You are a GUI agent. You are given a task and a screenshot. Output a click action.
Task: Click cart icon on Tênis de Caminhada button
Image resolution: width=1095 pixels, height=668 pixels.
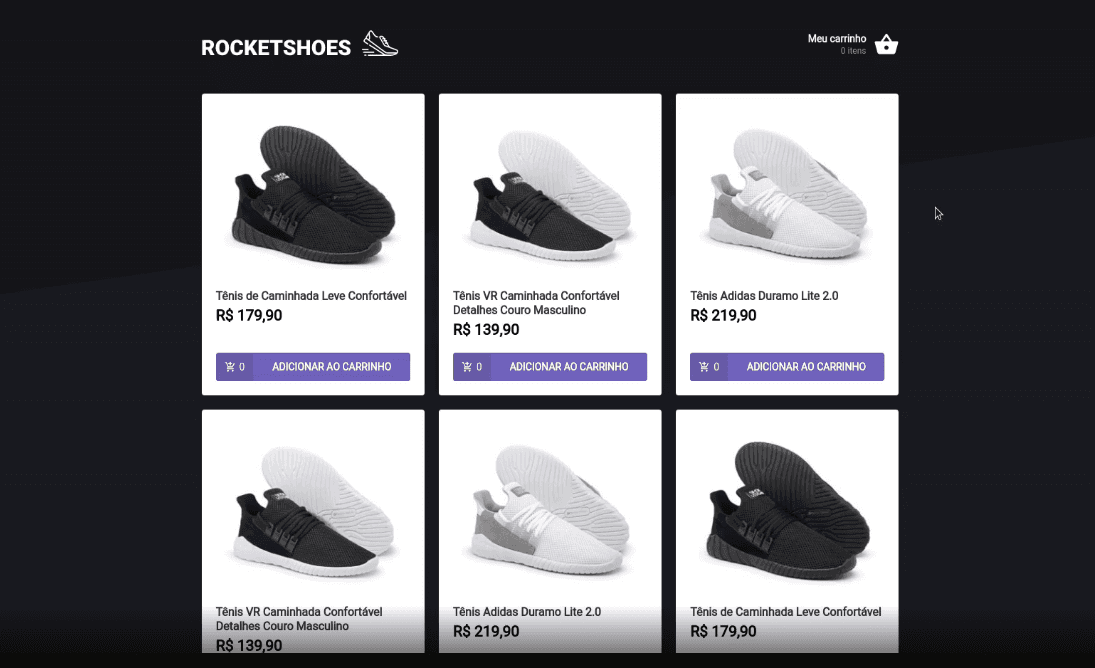tap(231, 367)
